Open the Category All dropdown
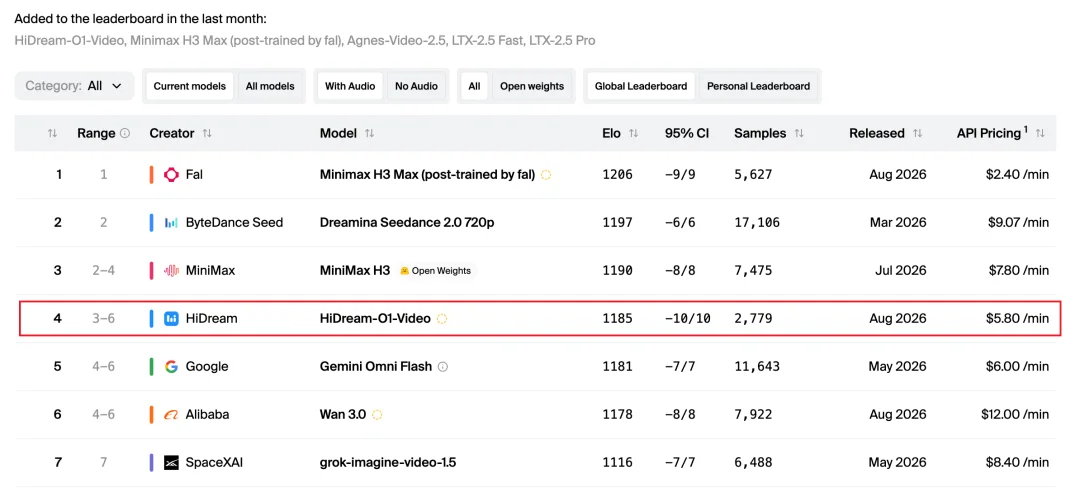The image size is (1080, 488). [74, 86]
